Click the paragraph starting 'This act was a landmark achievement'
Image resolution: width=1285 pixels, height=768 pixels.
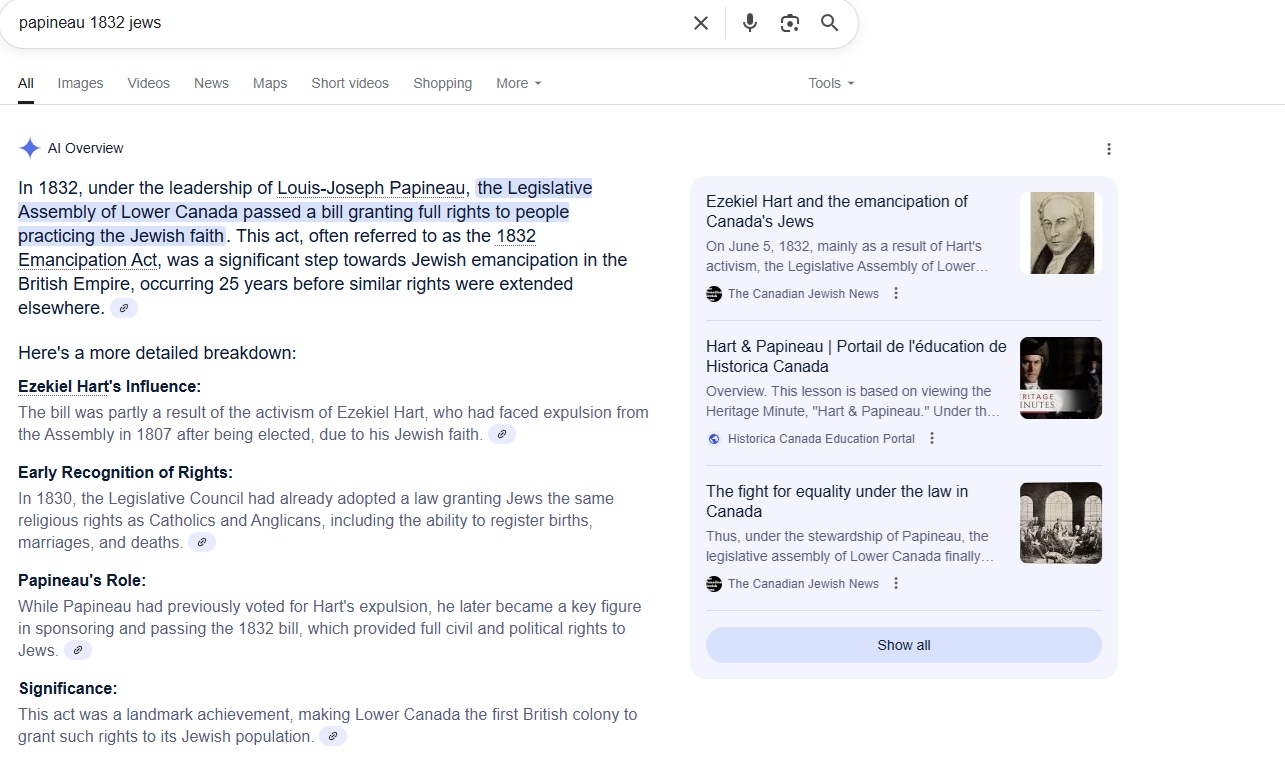pos(327,725)
